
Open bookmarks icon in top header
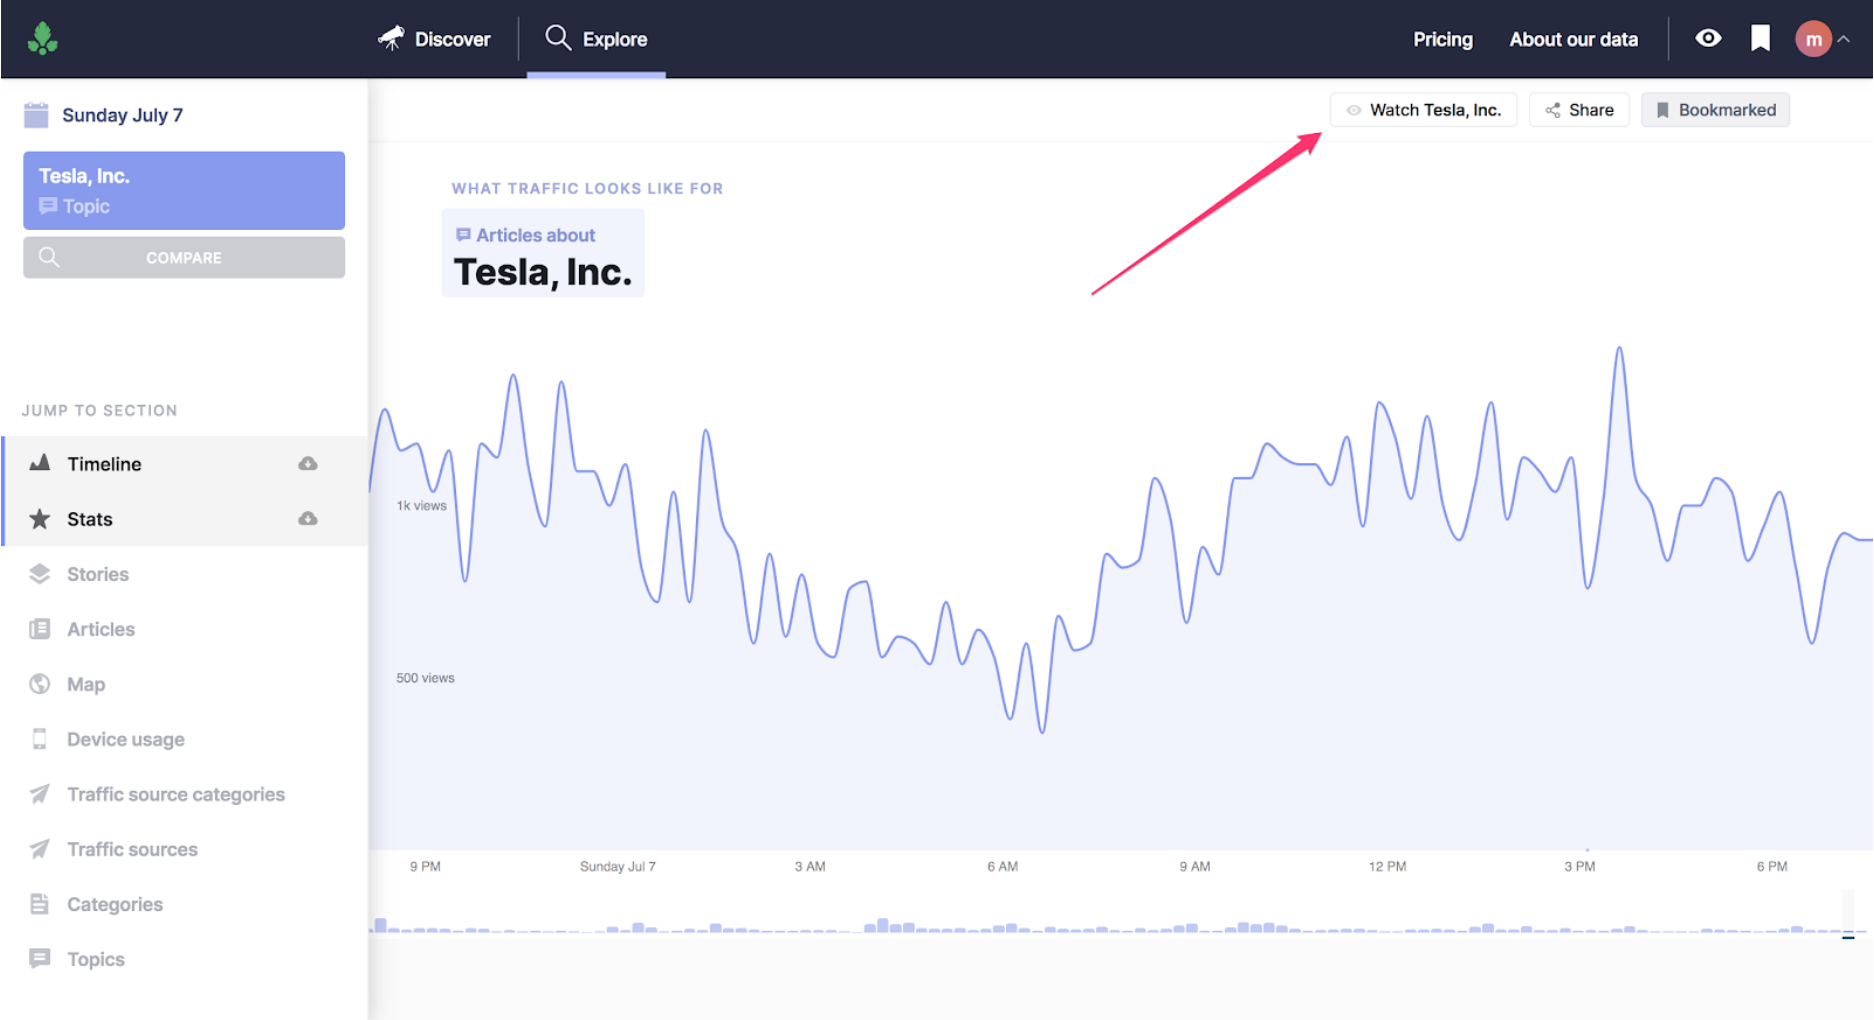coord(1760,38)
